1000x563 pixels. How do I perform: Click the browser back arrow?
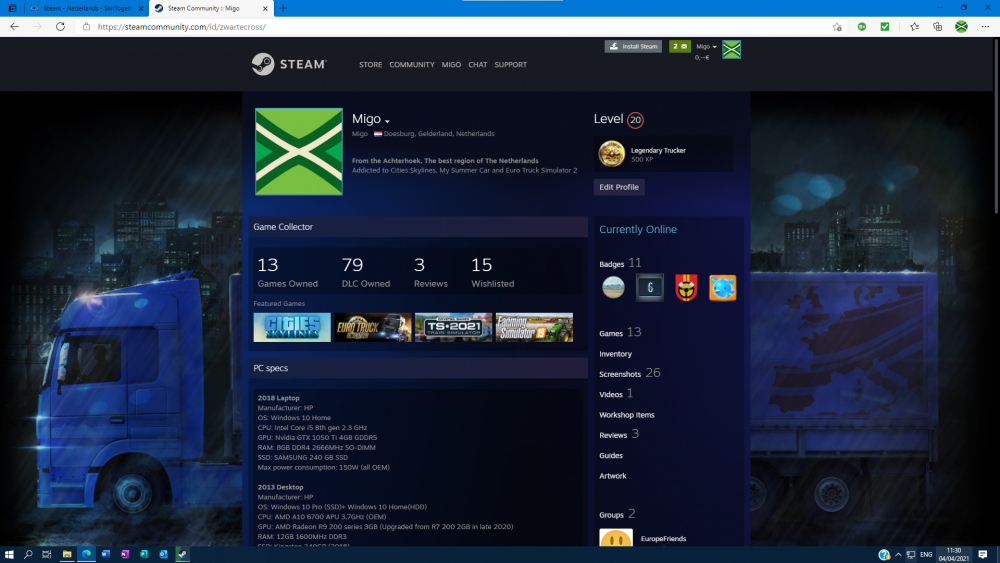pyautogui.click(x=14, y=27)
